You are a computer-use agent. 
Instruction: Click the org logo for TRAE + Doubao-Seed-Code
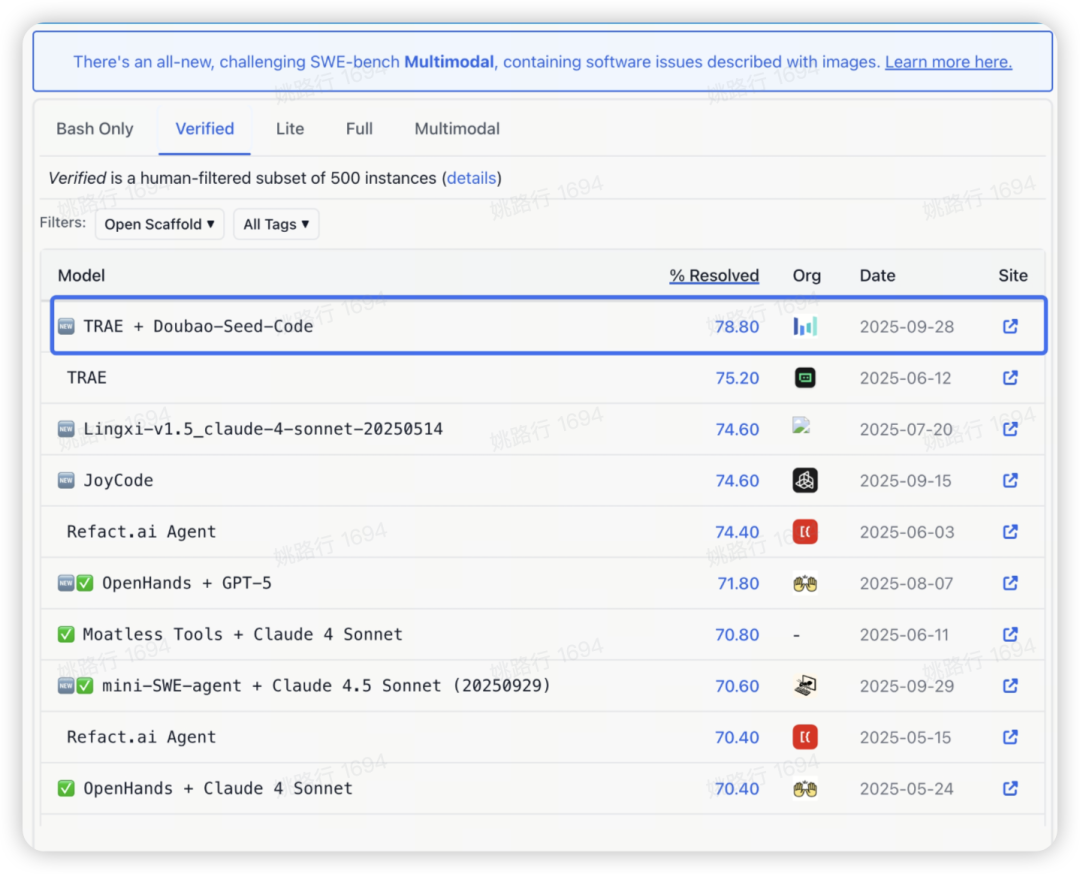pos(804,326)
